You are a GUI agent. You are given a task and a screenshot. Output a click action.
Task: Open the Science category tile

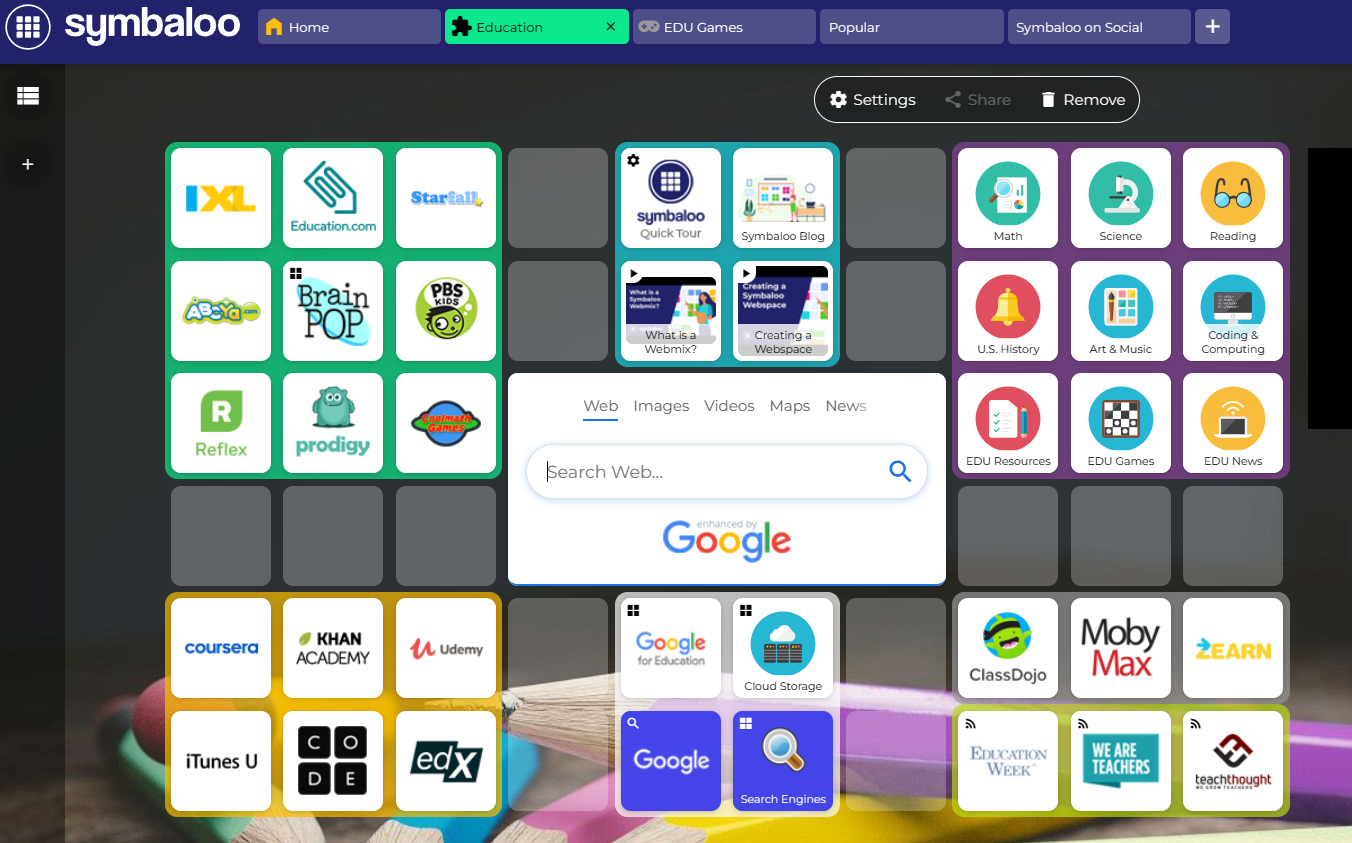coord(1121,198)
